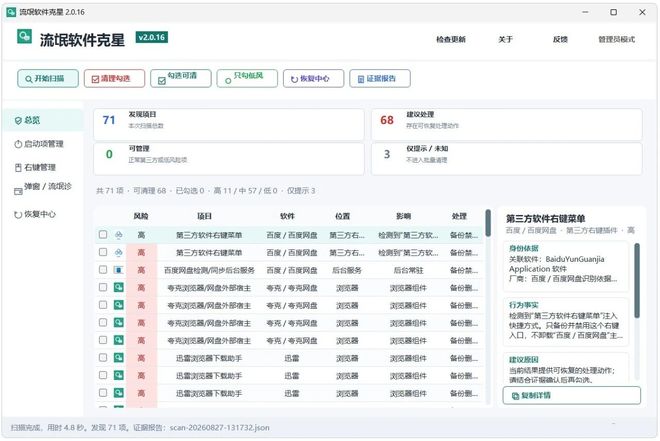Open 恢复中心 from the top toolbar
Image resolution: width=660 pixels, height=441 pixels.
314,79
